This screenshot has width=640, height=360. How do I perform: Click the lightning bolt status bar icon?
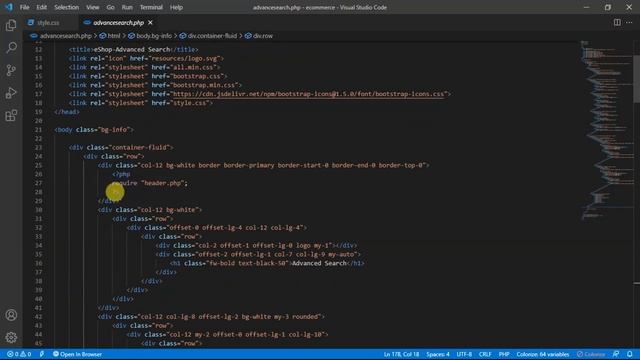click(x=42, y=354)
